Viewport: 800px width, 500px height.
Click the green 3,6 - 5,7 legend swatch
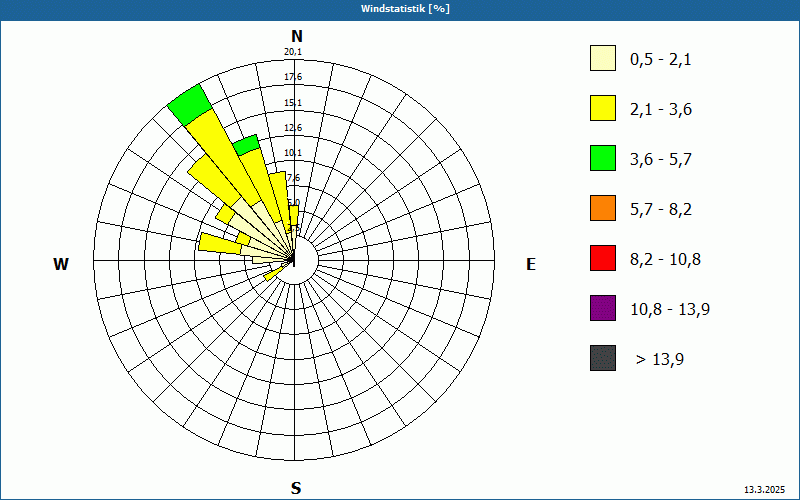coord(603,158)
